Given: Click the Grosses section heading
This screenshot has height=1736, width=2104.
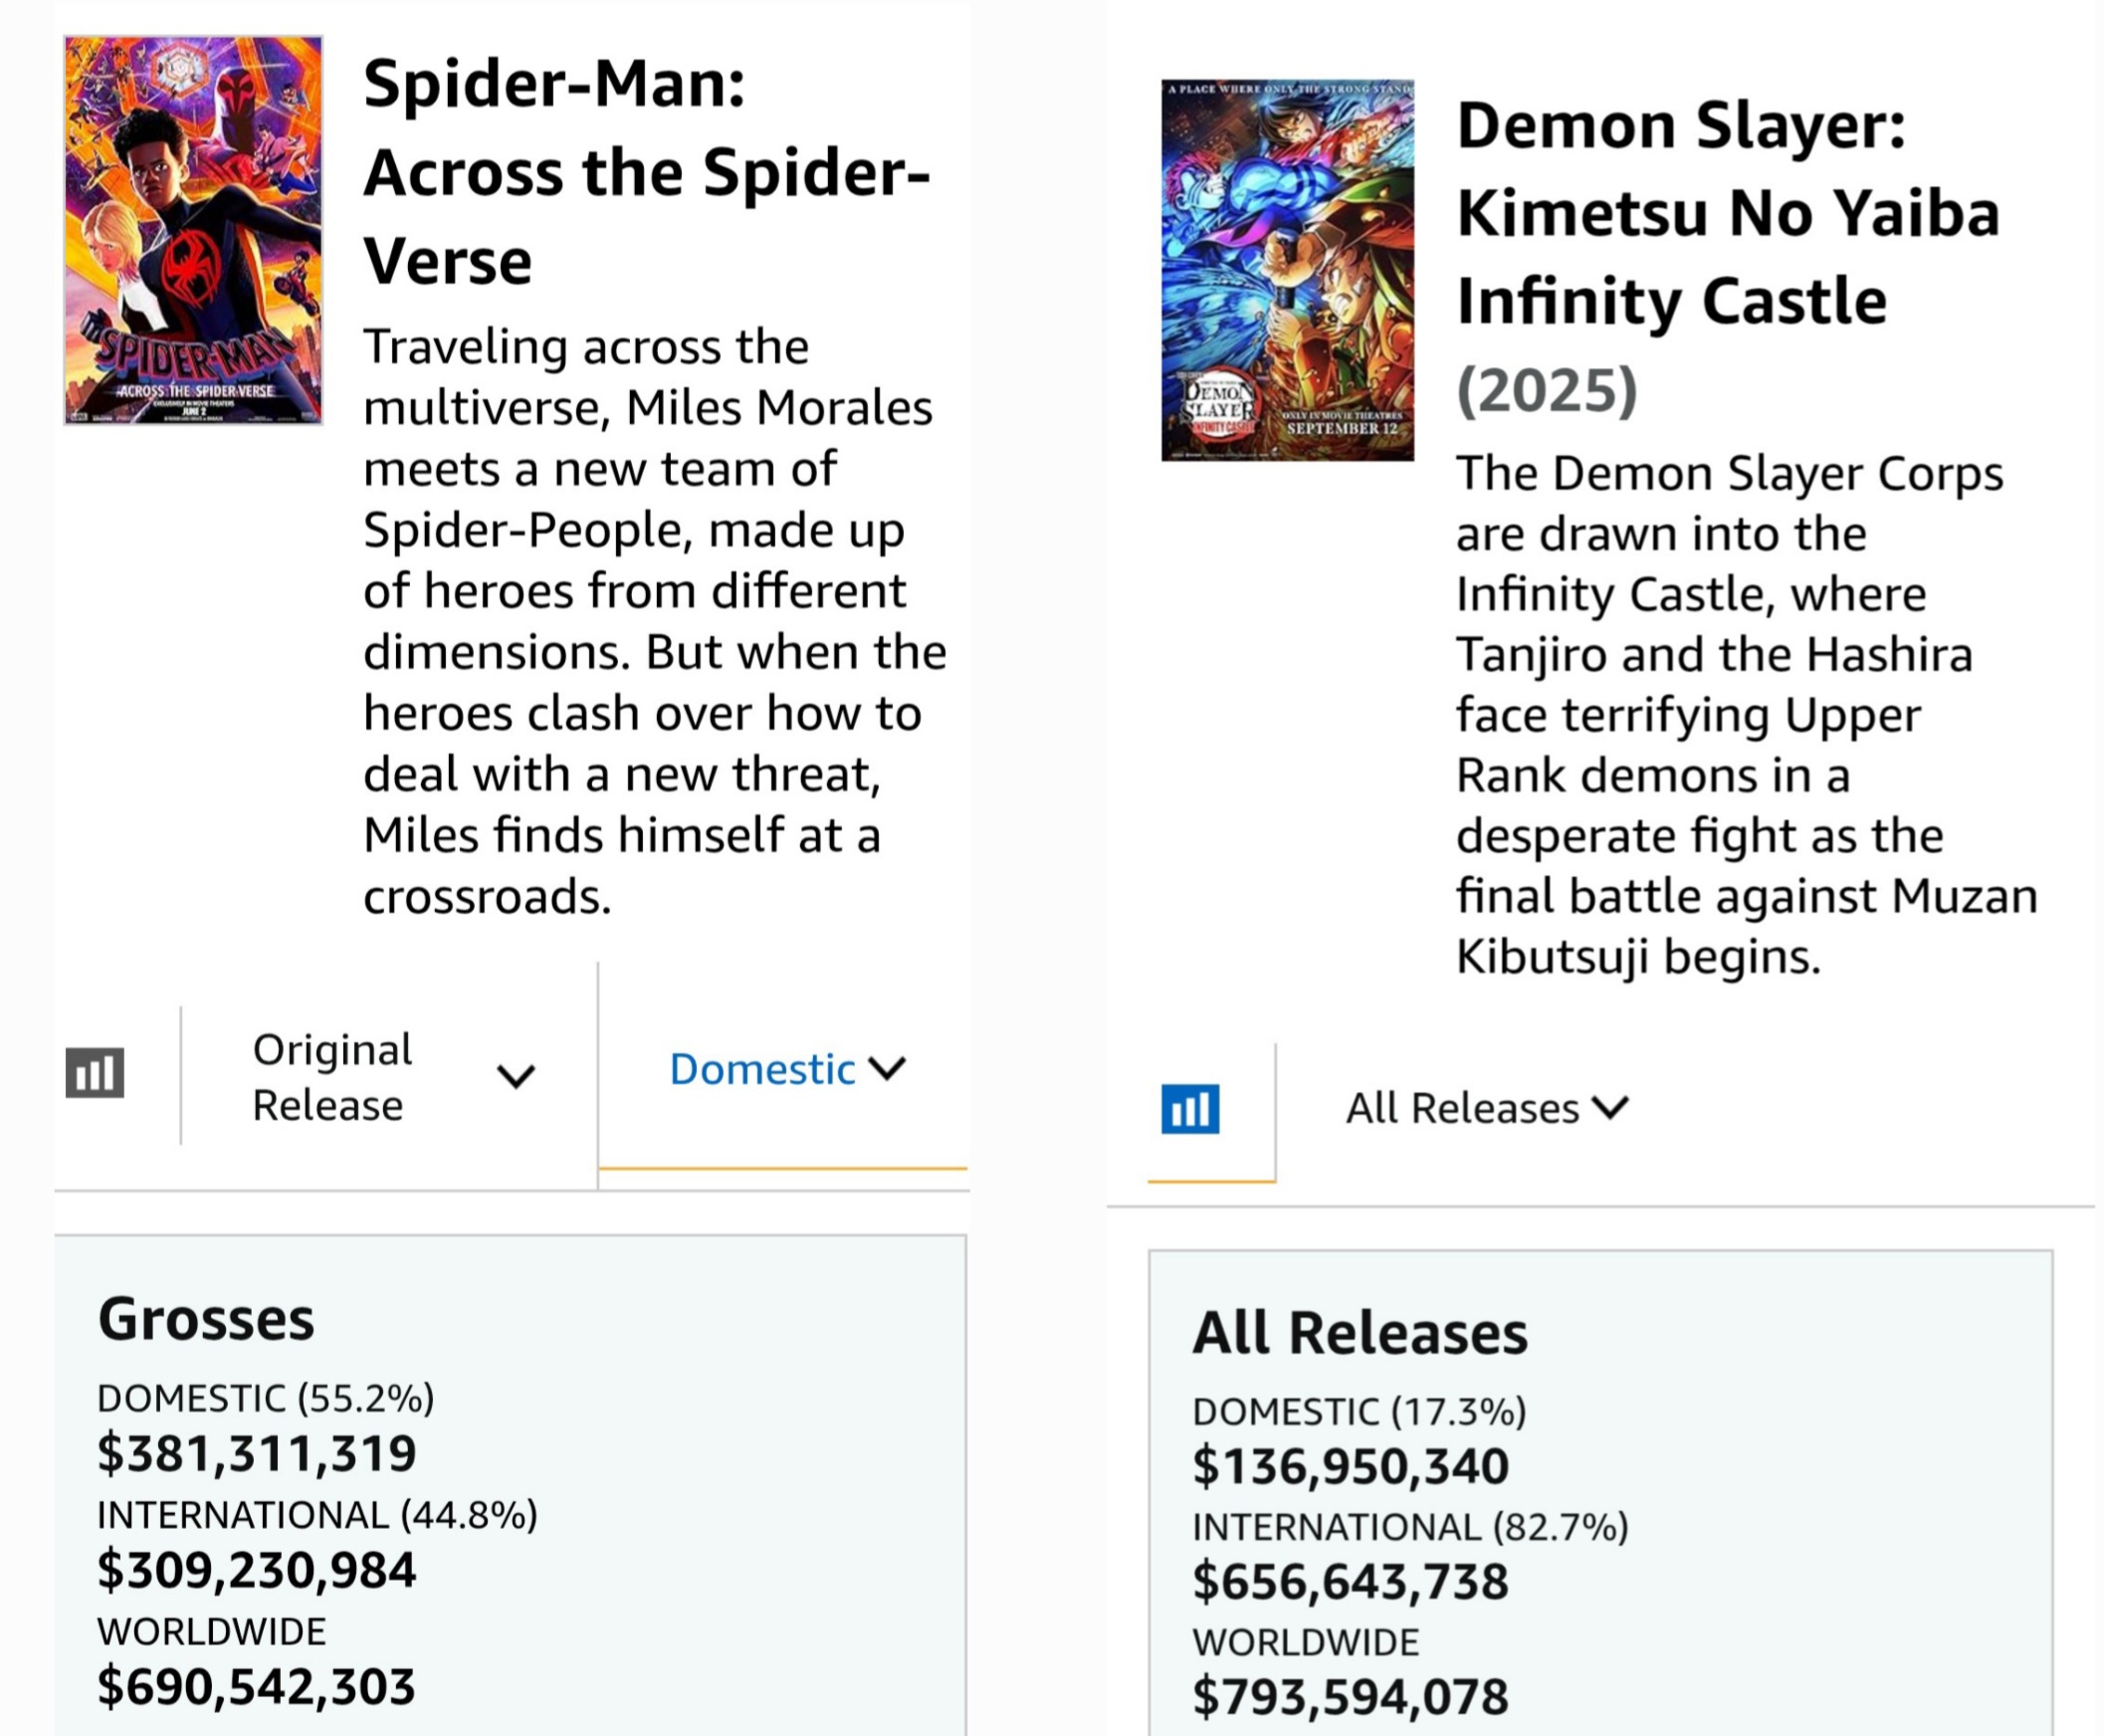Looking at the screenshot, I should point(206,1319).
